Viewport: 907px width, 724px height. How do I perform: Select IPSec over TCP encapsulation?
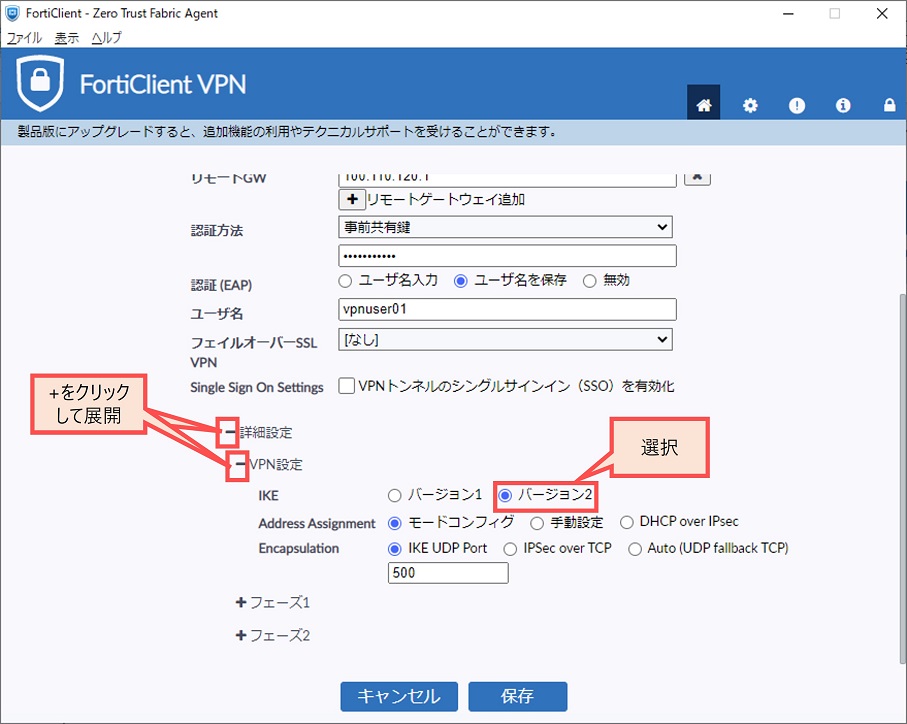510,548
